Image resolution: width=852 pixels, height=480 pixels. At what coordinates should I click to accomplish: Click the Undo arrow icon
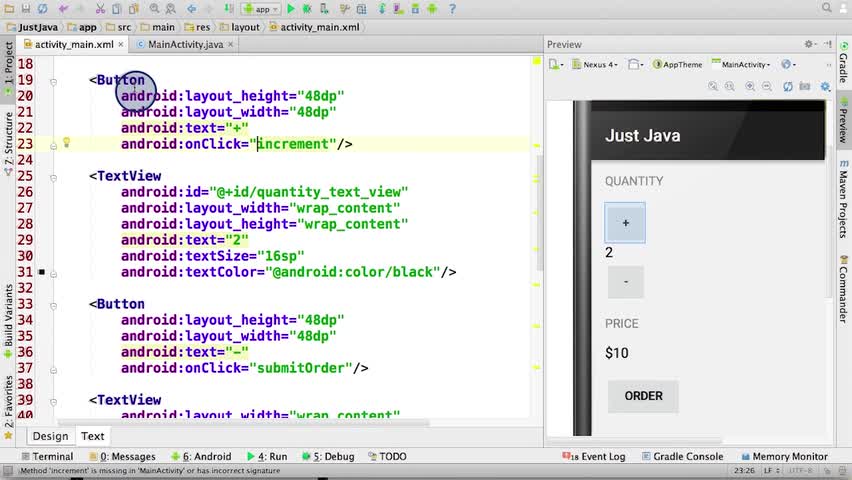[x=64, y=9]
